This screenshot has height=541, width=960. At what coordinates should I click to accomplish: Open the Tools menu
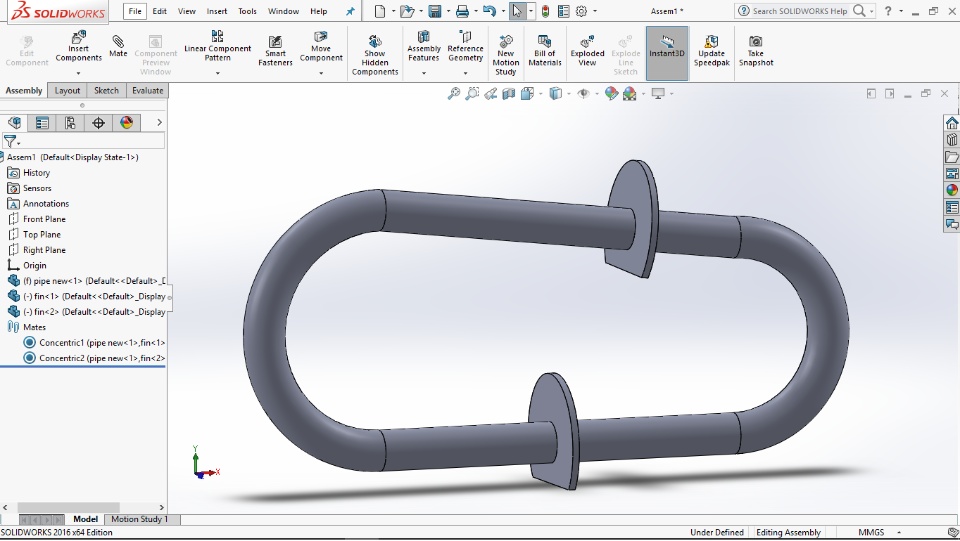click(x=247, y=11)
